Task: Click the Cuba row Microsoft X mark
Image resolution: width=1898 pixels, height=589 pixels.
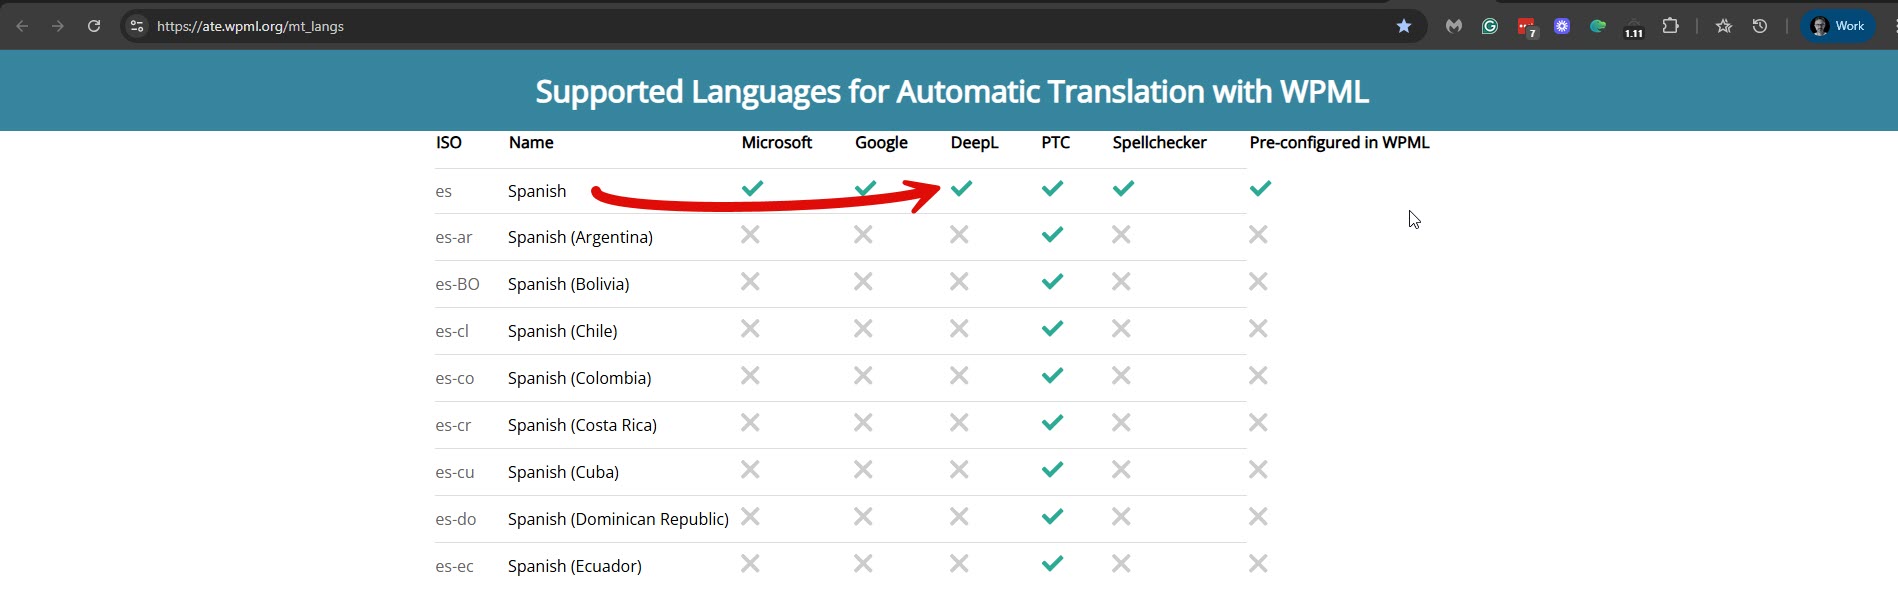Action: pos(750,470)
